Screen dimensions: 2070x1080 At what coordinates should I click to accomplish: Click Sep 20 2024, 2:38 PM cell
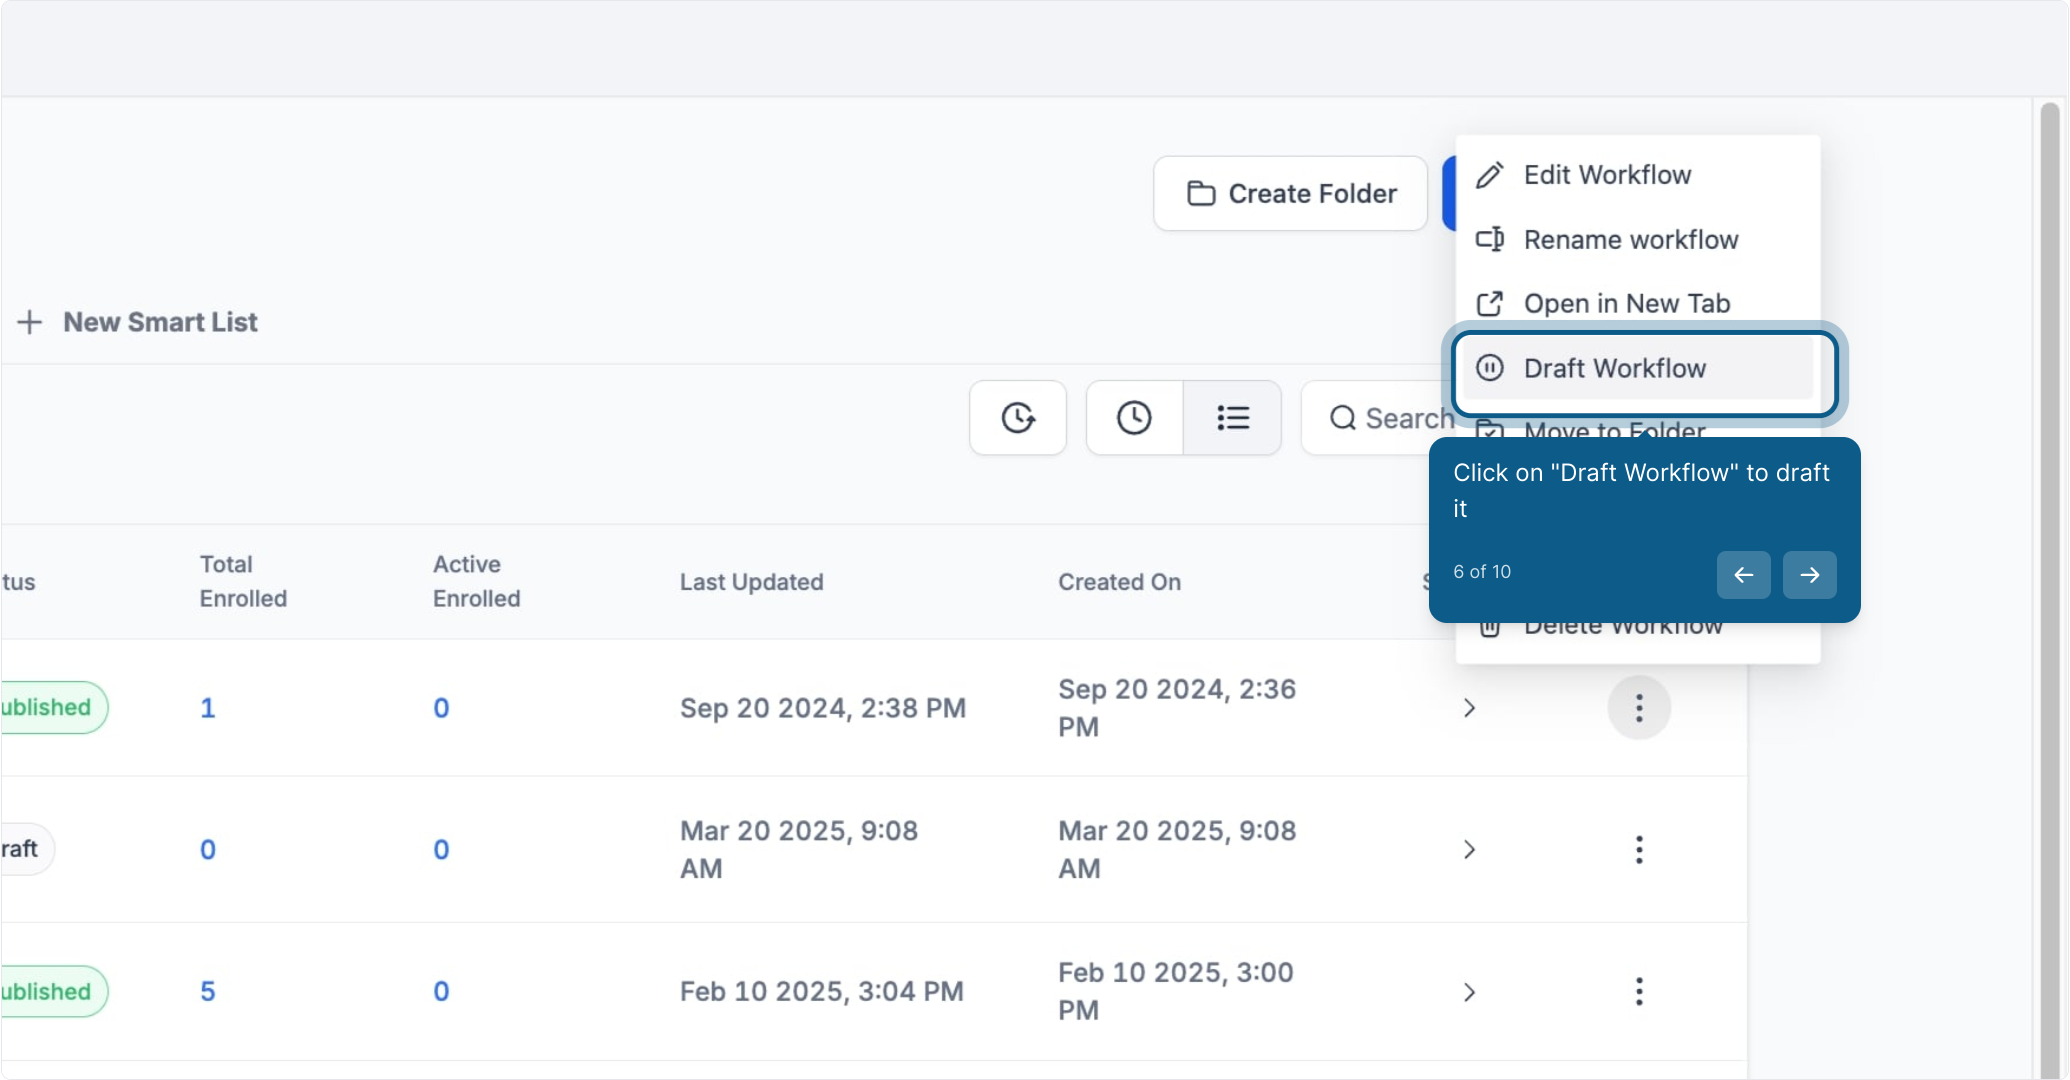(823, 708)
